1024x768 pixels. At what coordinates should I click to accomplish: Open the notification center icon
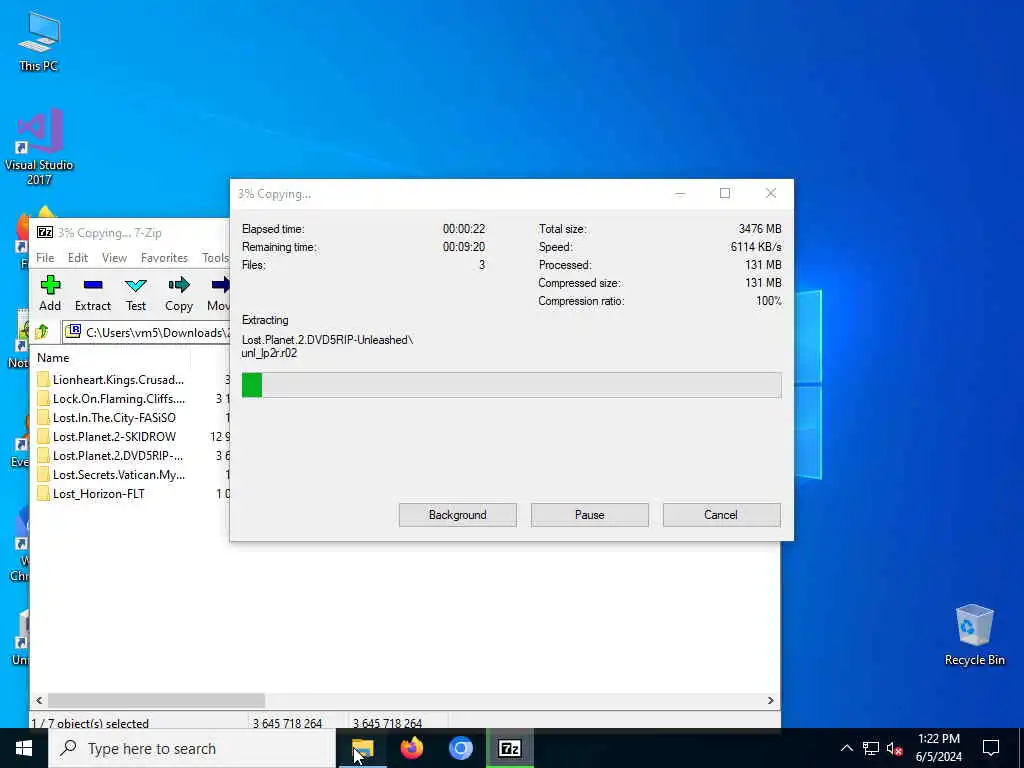click(x=991, y=748)
